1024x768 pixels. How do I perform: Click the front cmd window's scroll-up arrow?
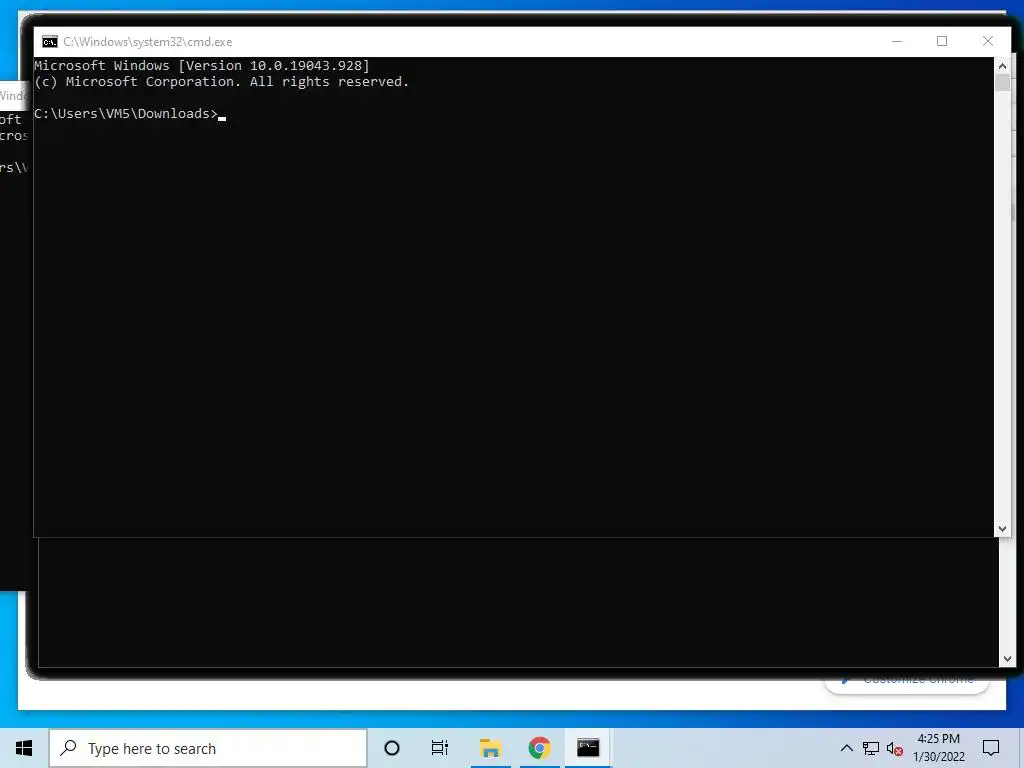pos(1002,66)
